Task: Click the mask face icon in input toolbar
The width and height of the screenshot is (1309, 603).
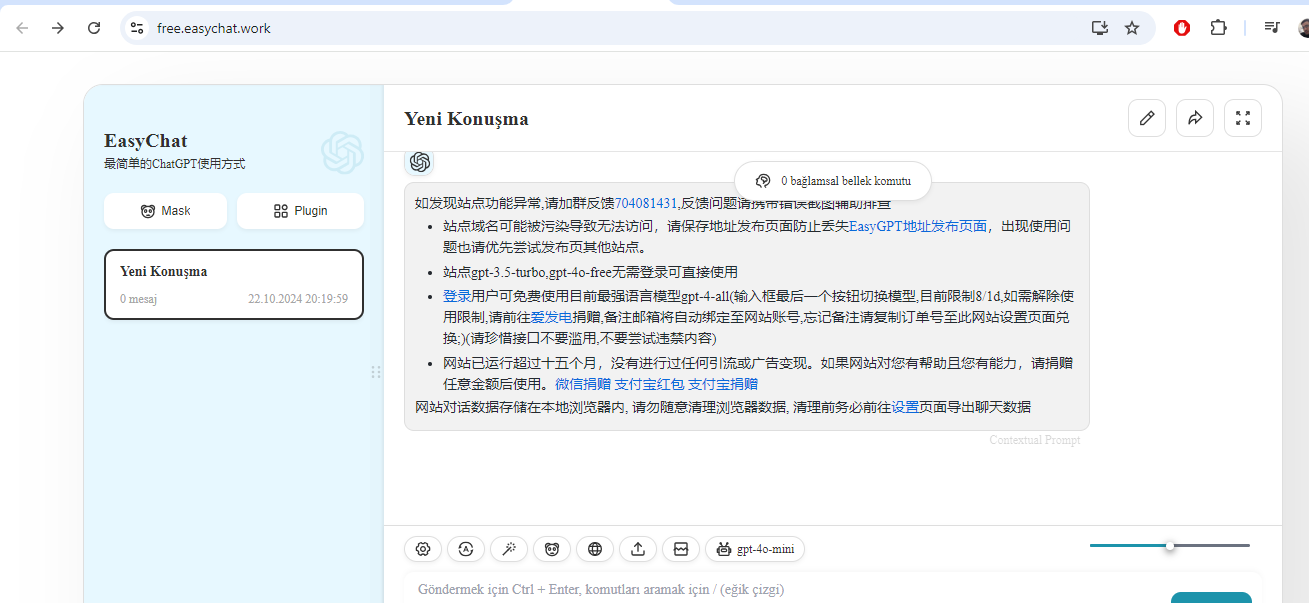Action: (x=552, y=549)
